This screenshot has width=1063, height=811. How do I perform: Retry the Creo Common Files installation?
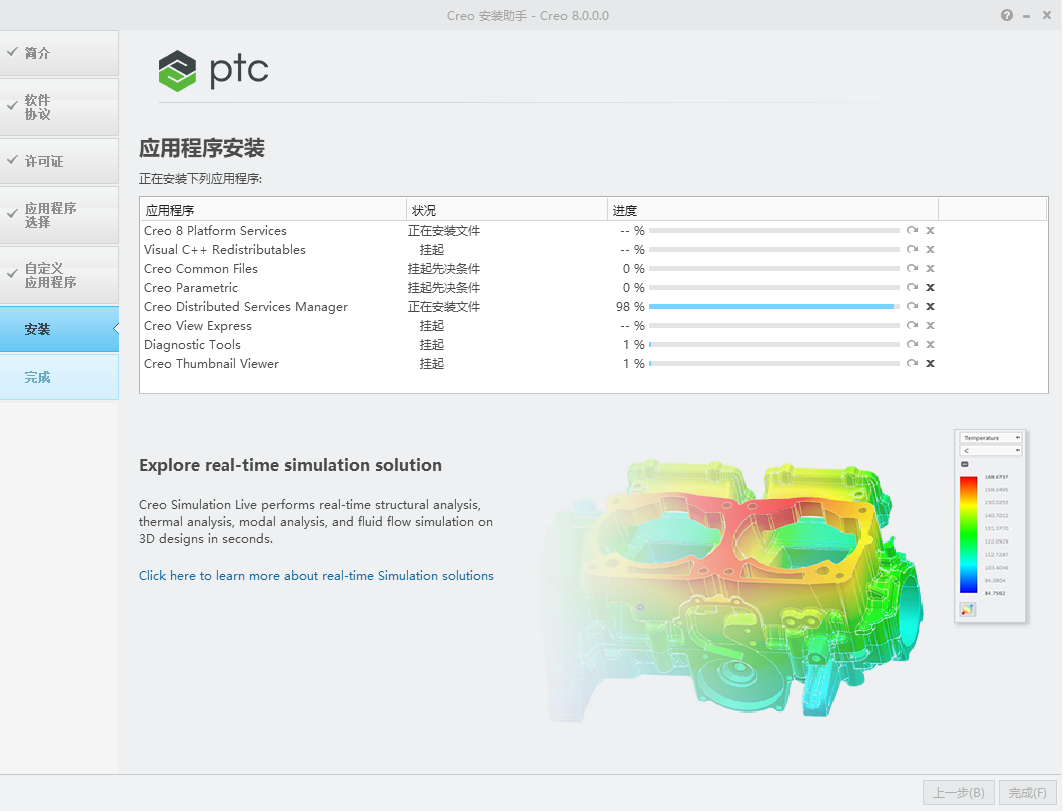pos(912,269)
